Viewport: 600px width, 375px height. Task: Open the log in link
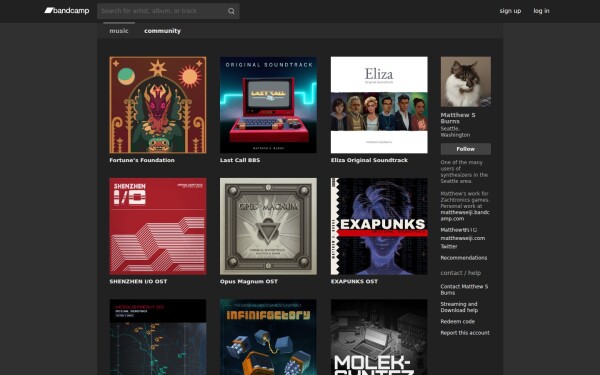click(541, 11)
